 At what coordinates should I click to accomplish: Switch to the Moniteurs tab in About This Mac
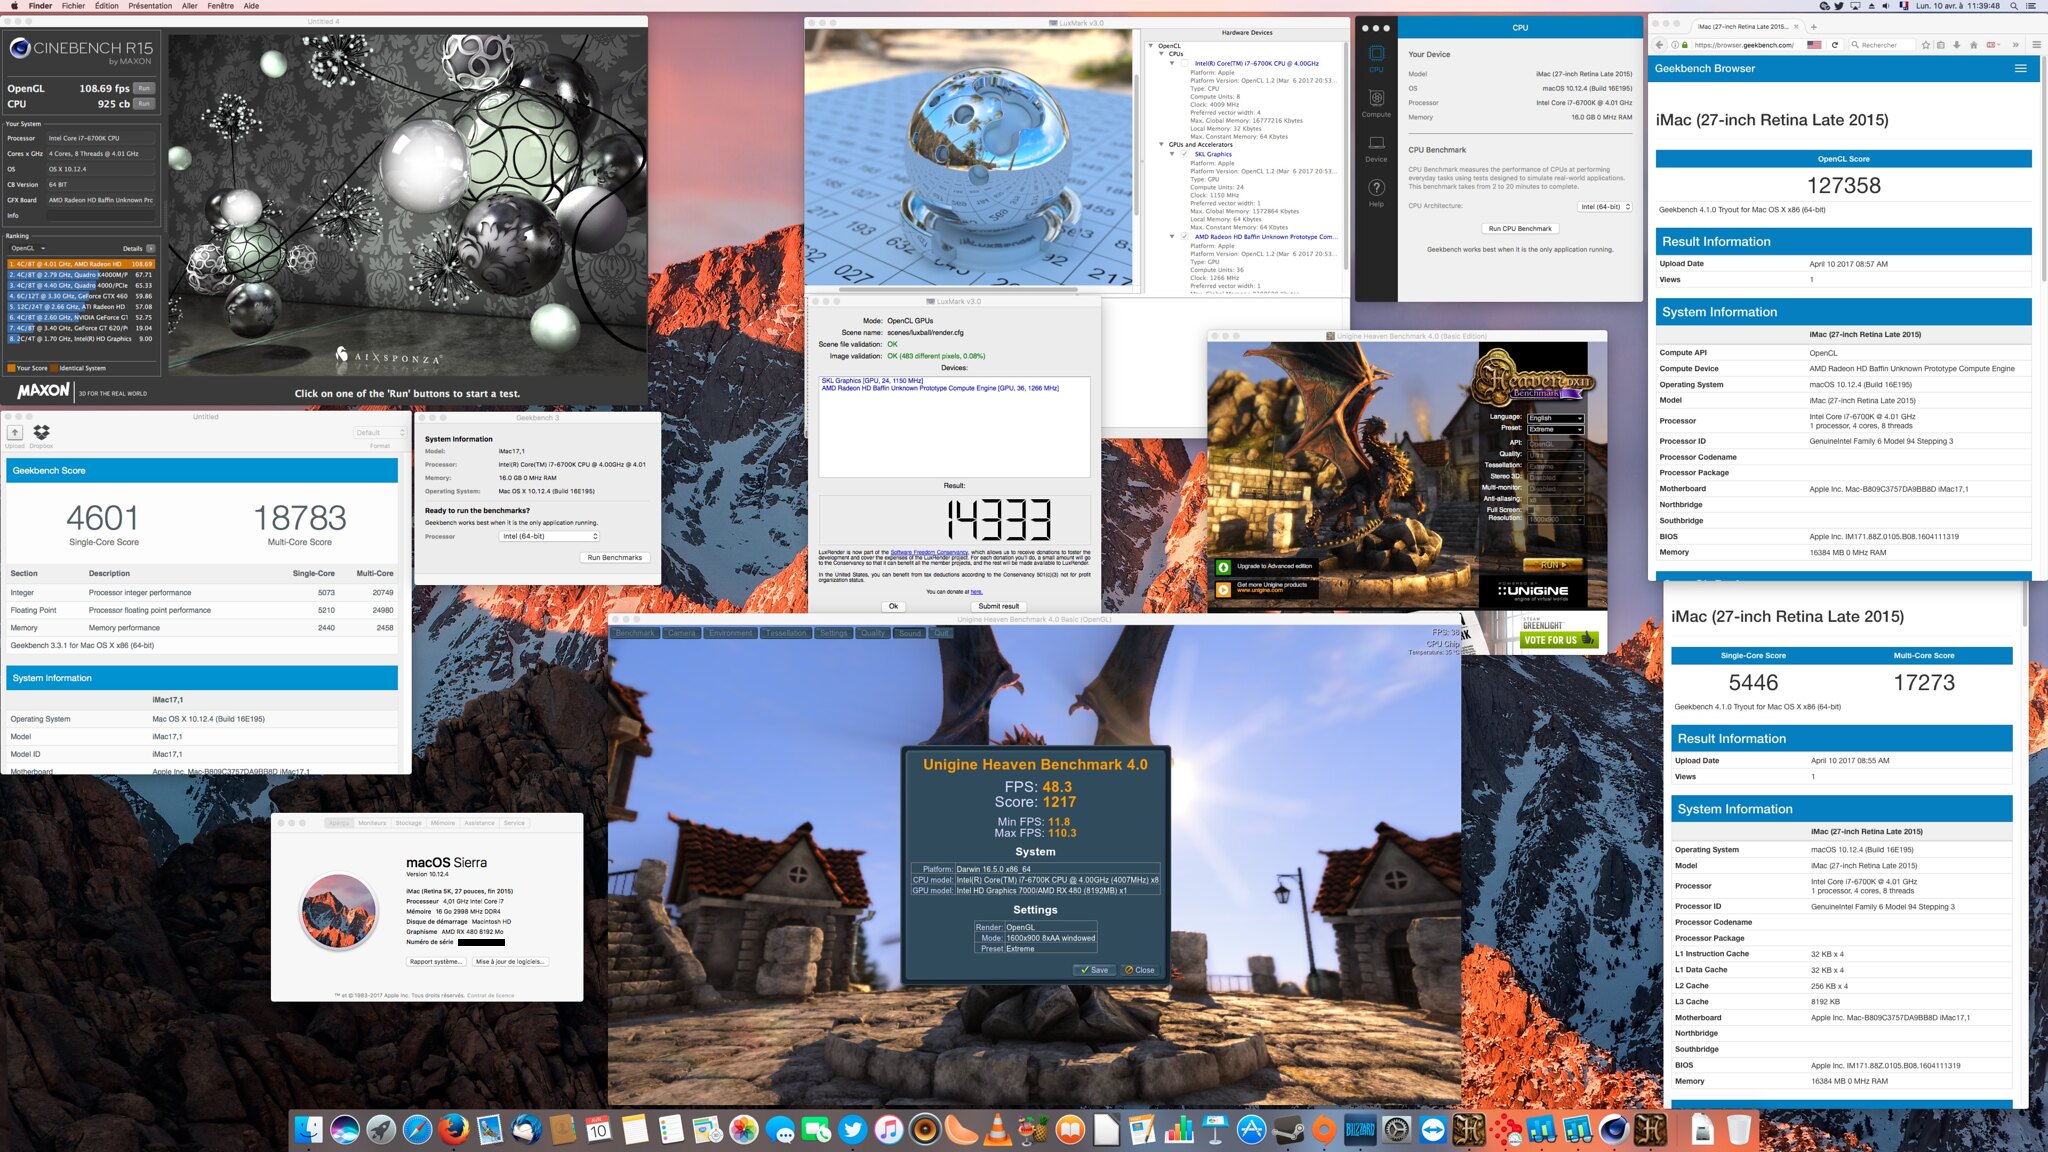pyautogui.click(x=372, y=823)
